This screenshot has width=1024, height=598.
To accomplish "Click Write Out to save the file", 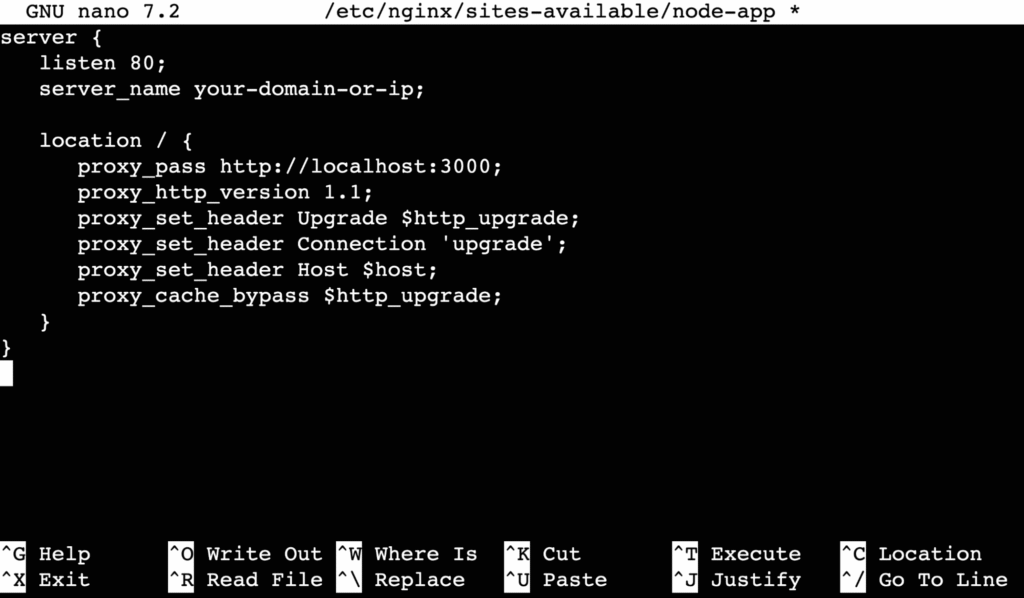I will point(262,553).
